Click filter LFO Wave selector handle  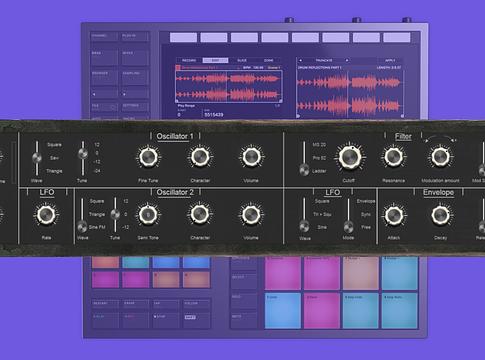(304, 226)
